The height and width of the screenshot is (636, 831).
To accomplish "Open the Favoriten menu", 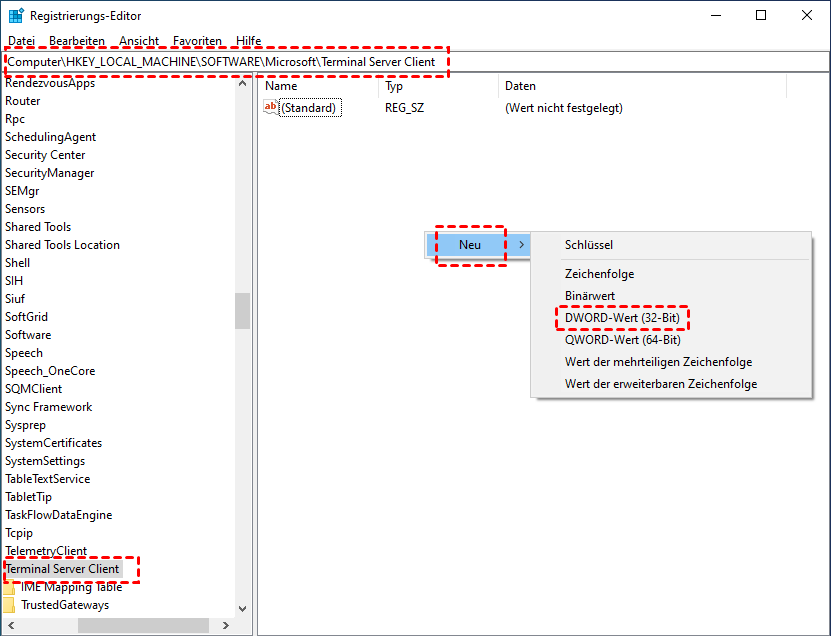I will (x=197, y=41).
